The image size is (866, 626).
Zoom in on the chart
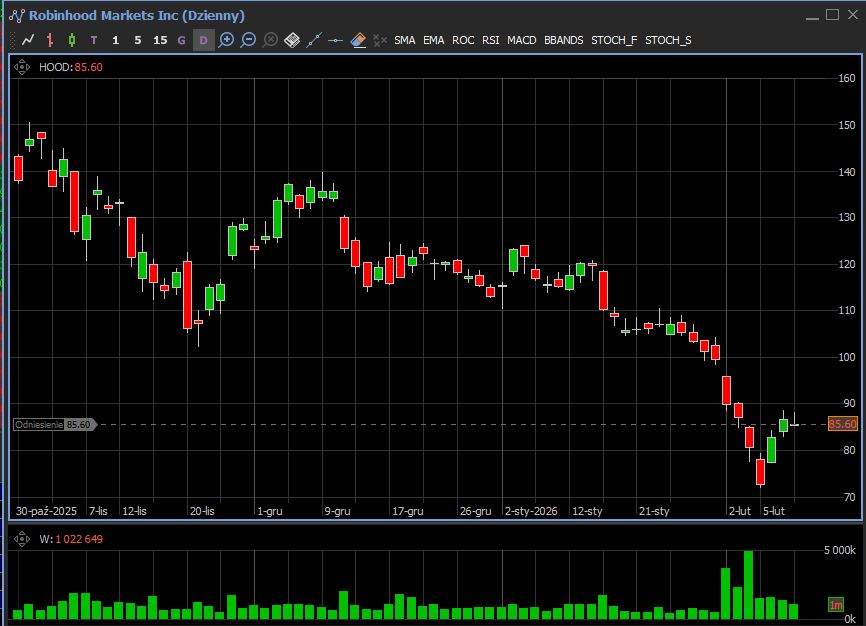tap(226, 40)
